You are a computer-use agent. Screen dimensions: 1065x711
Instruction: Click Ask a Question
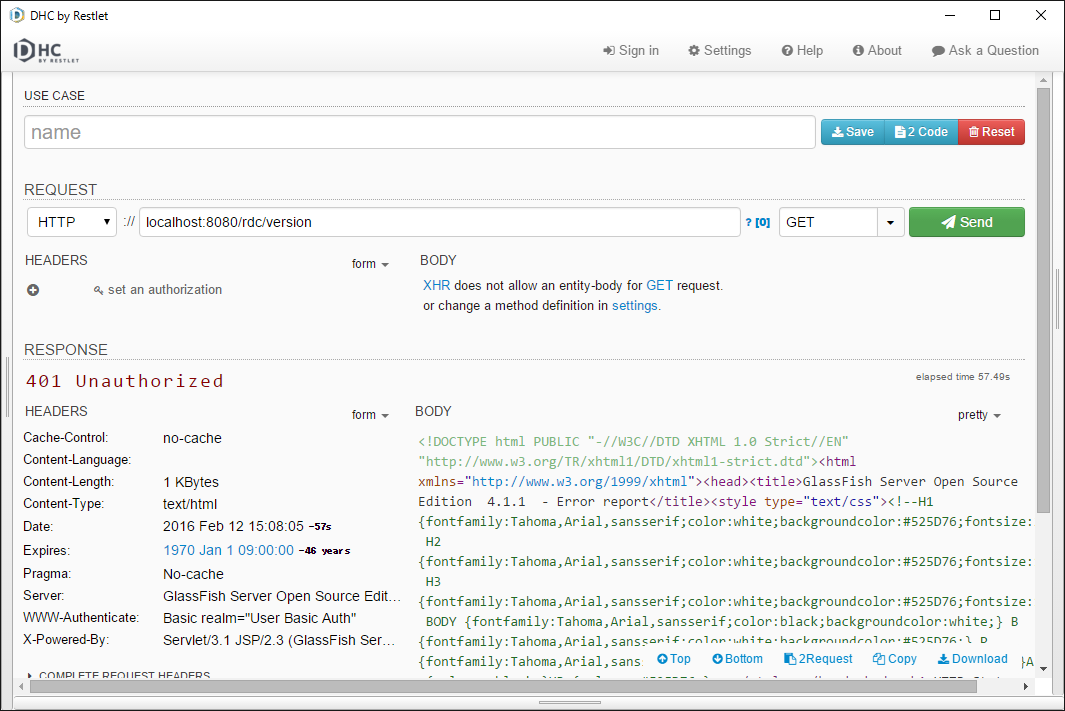point(985,50)
